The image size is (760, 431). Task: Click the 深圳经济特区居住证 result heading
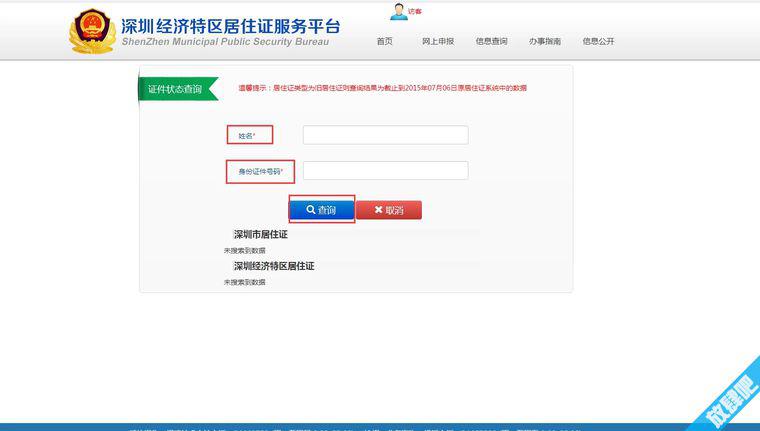click(274, 266)
